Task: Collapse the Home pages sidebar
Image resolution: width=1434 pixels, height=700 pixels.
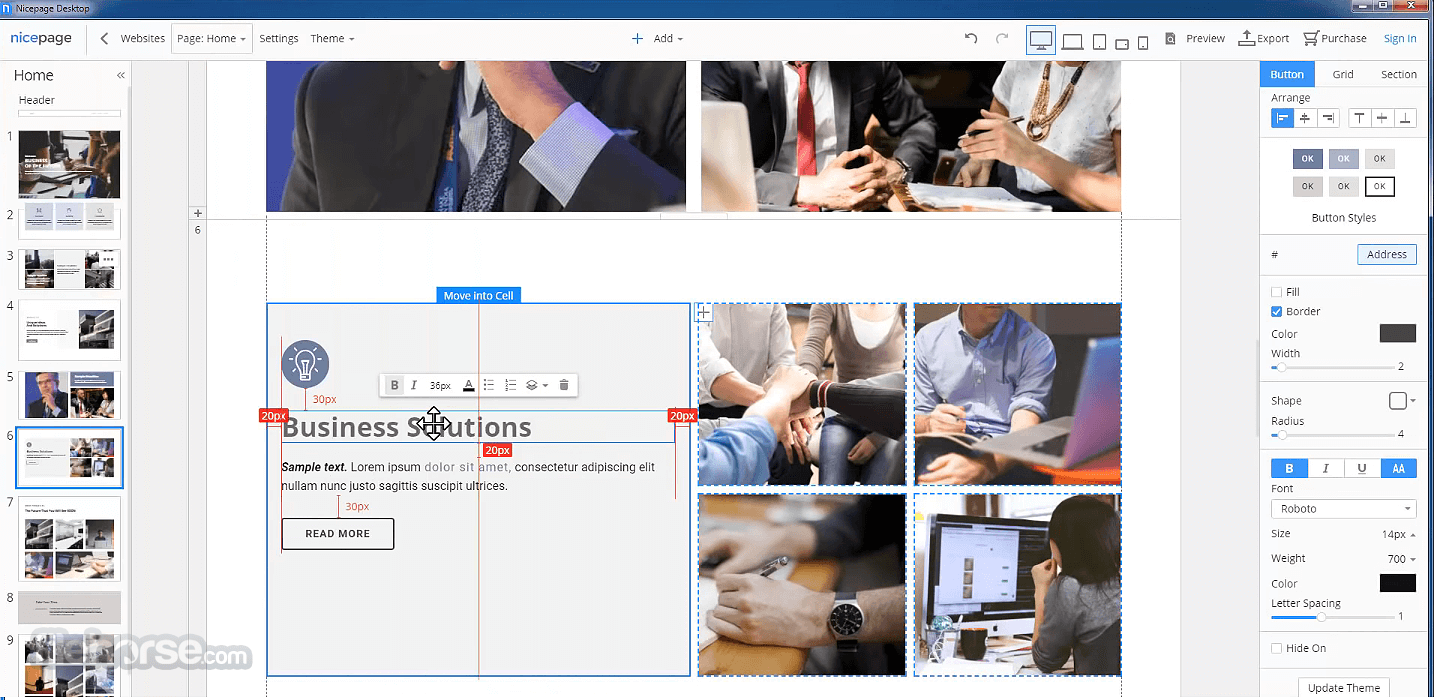Action: [121, 75]
